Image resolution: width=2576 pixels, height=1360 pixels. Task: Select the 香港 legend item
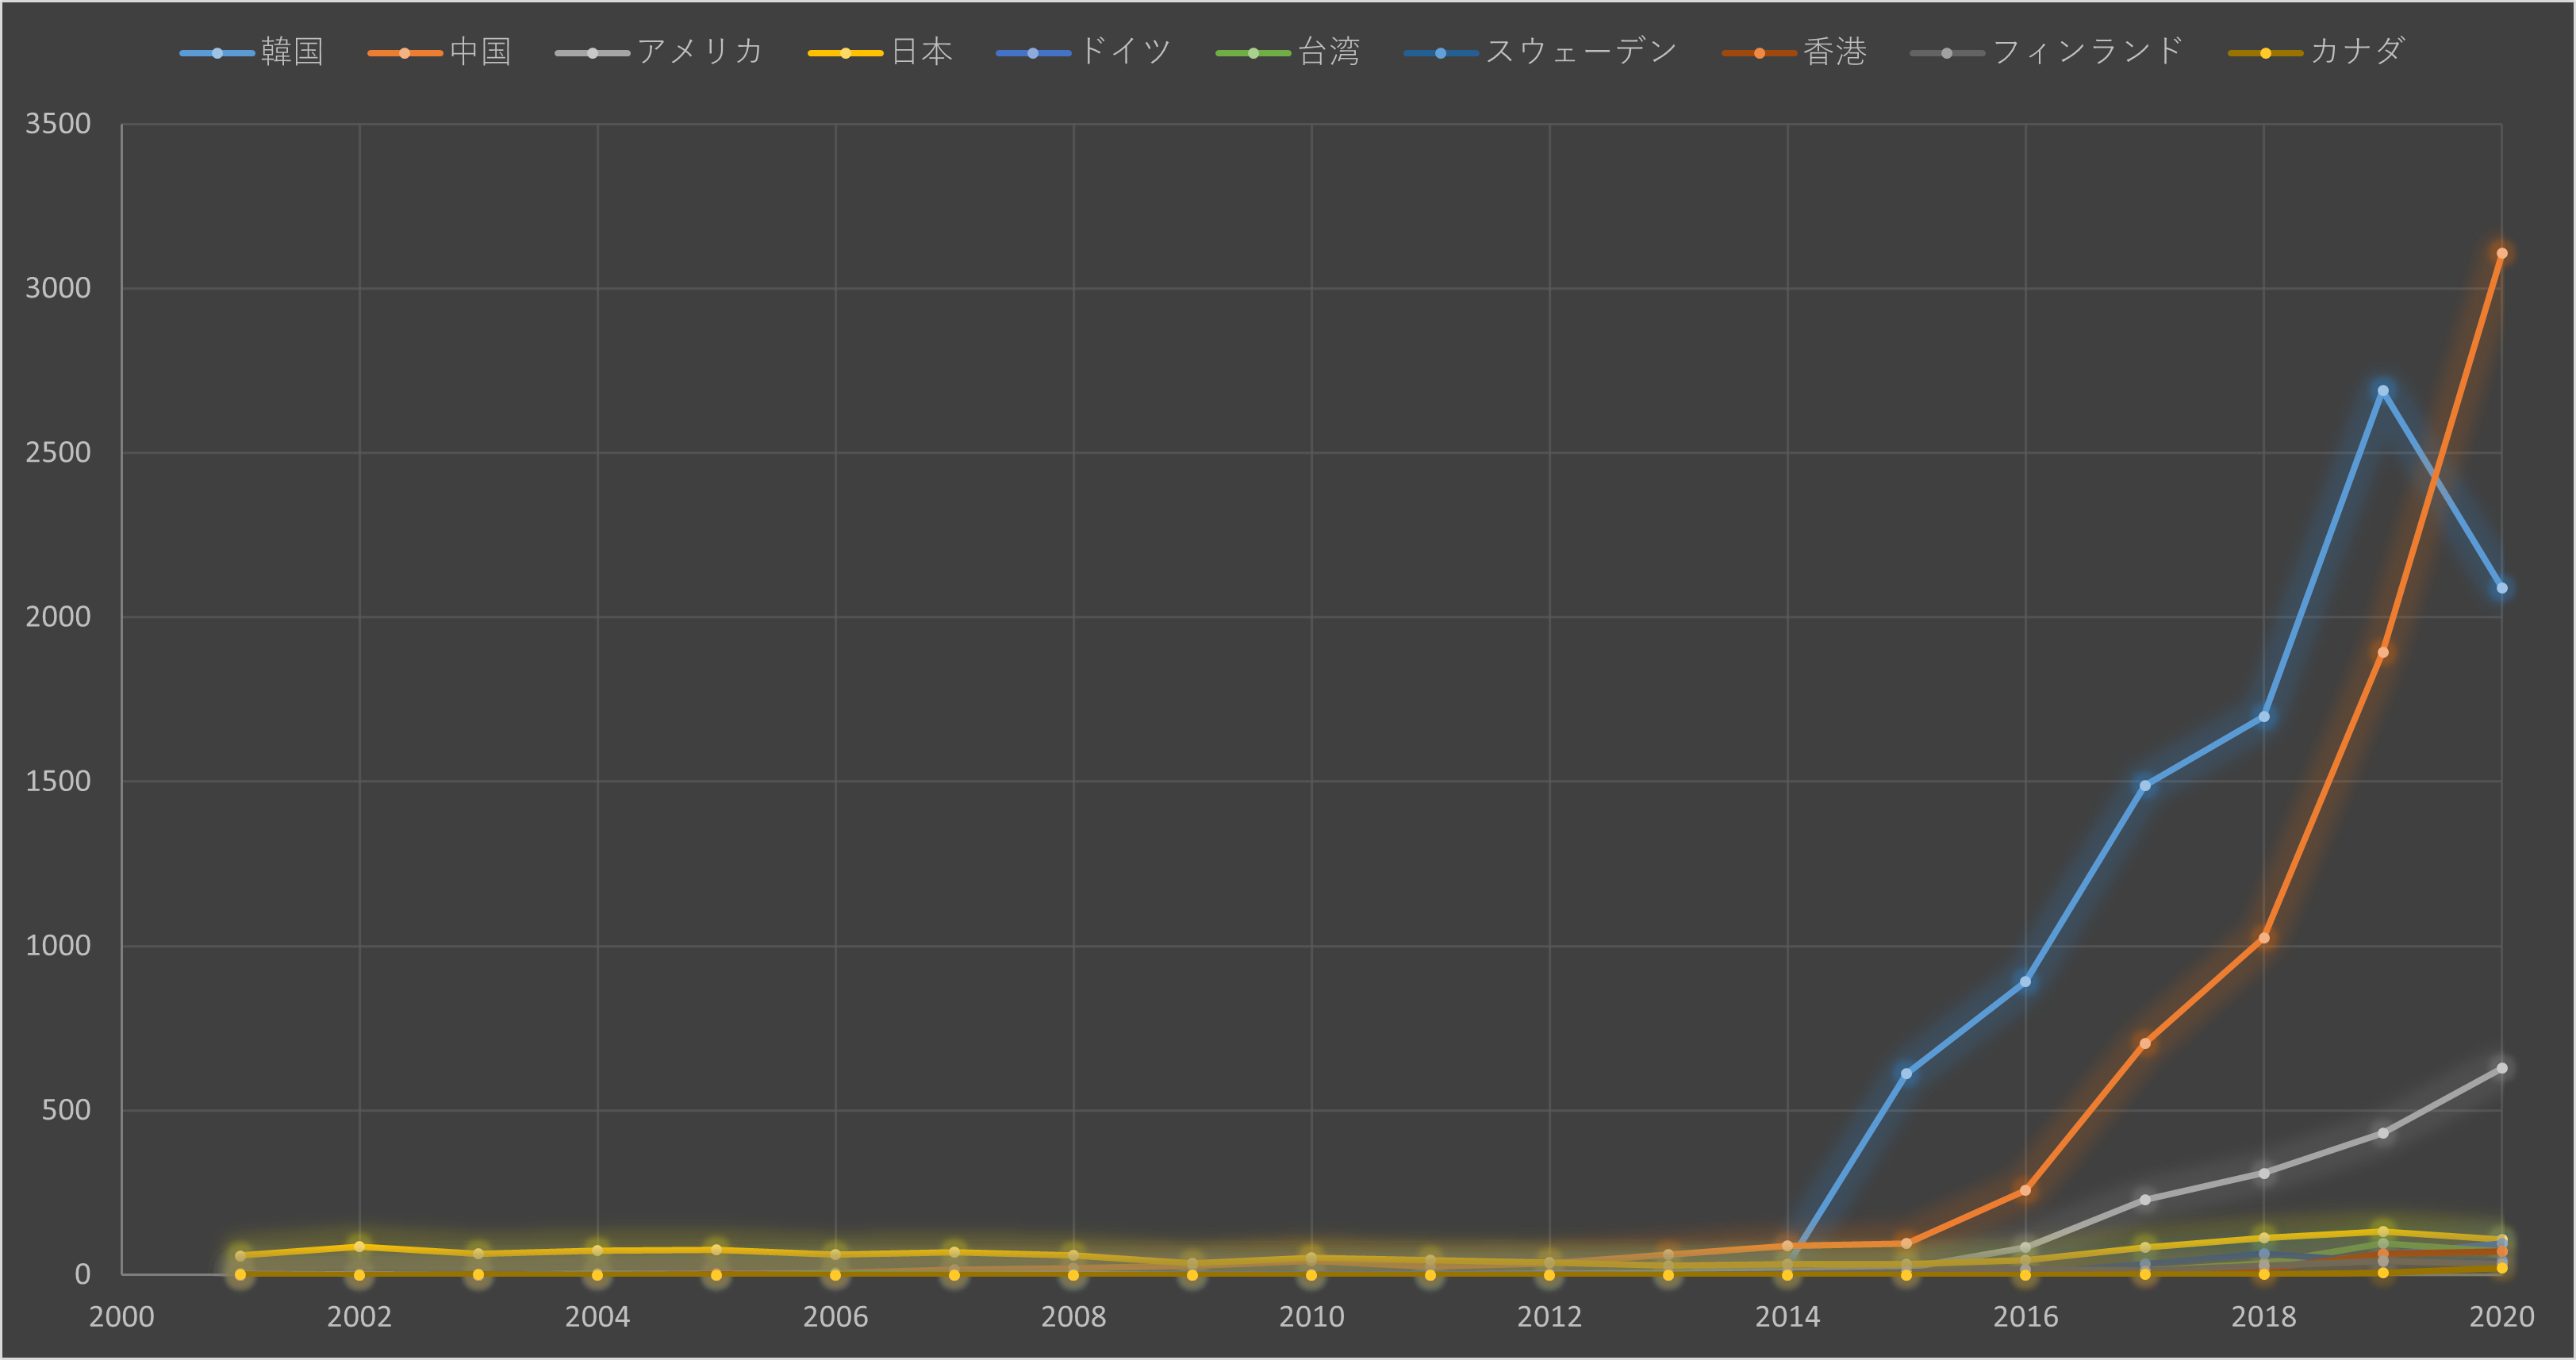click(1834, 52)
